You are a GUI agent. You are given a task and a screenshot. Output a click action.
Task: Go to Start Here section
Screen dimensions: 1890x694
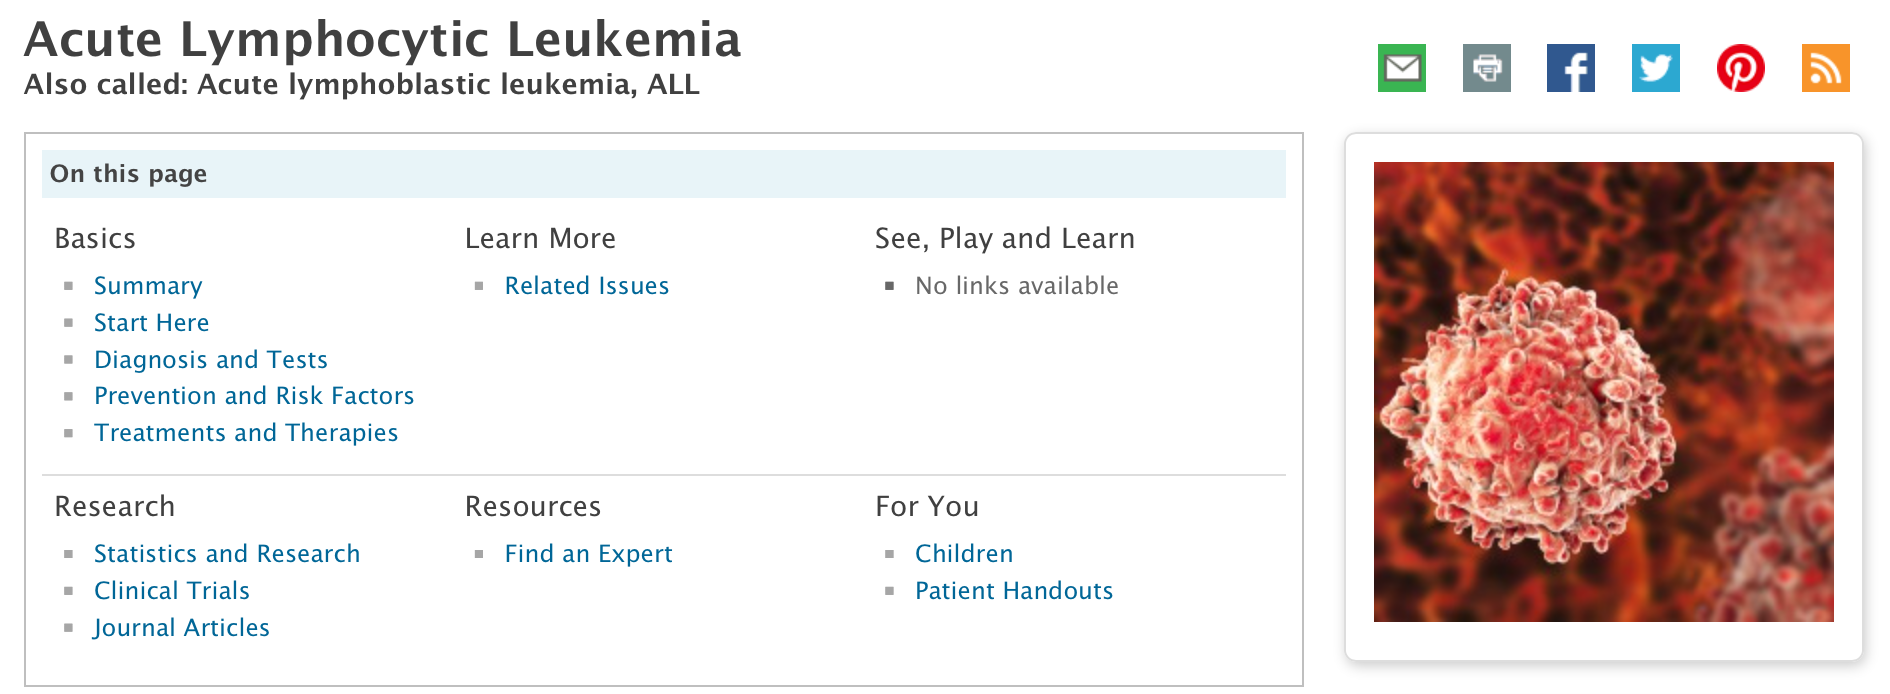[x=152, y=323]
